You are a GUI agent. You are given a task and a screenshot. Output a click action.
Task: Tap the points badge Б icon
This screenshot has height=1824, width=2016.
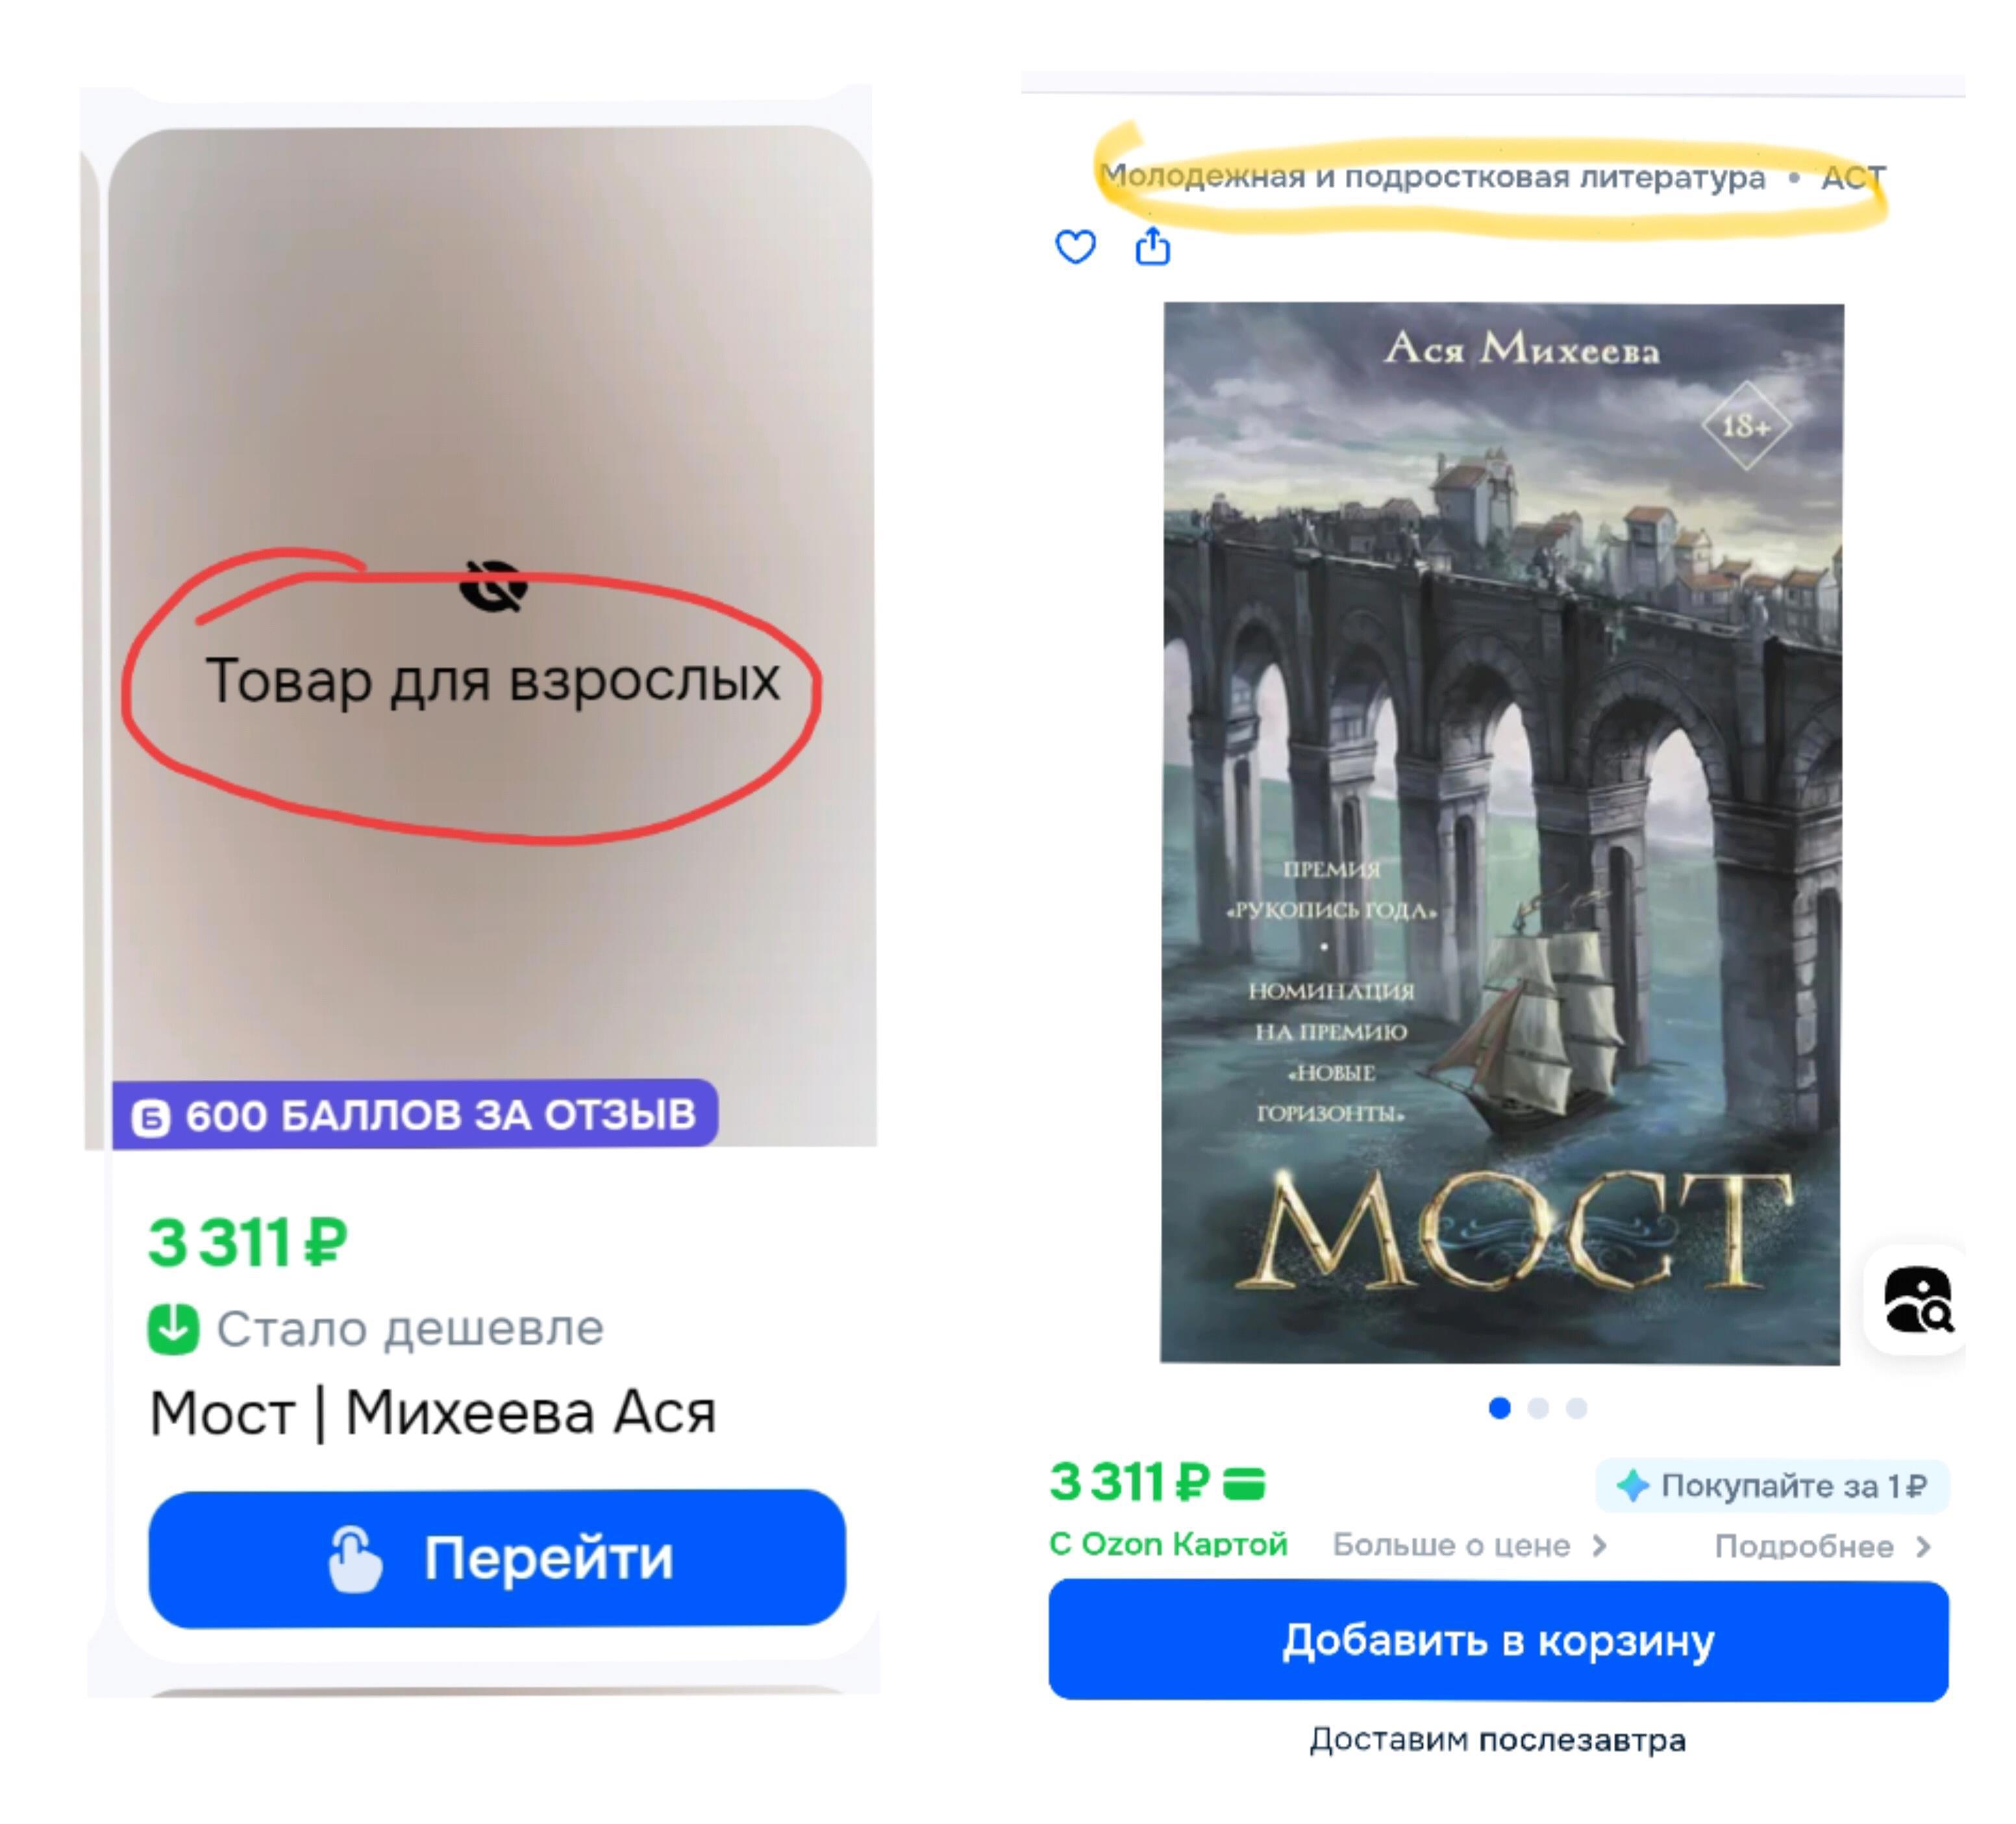pos(151,1117)
